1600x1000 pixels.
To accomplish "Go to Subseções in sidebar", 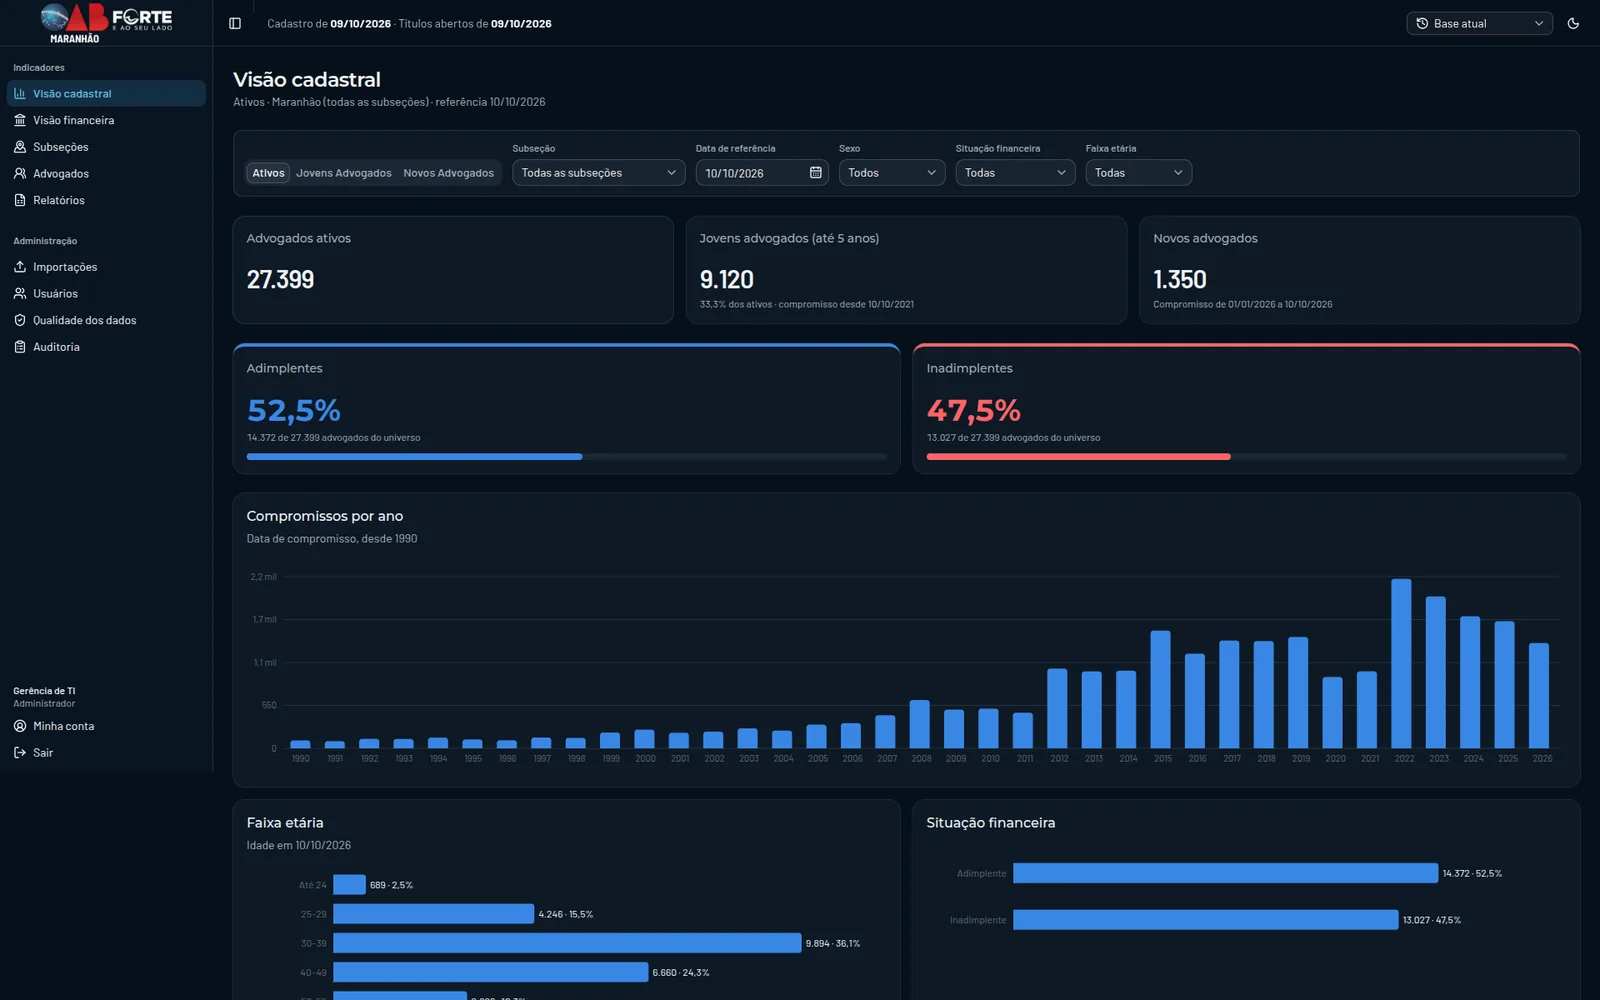I will click(106, 147).
